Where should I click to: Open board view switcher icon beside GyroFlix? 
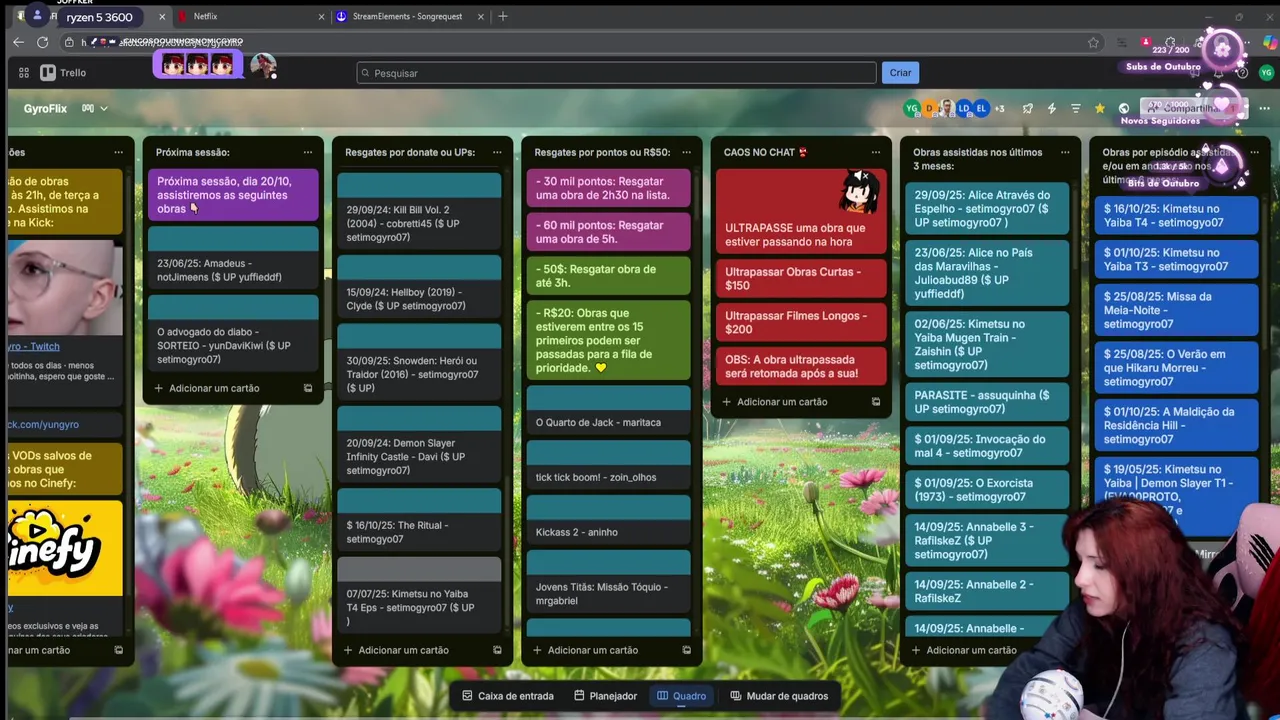pos(88,108)
